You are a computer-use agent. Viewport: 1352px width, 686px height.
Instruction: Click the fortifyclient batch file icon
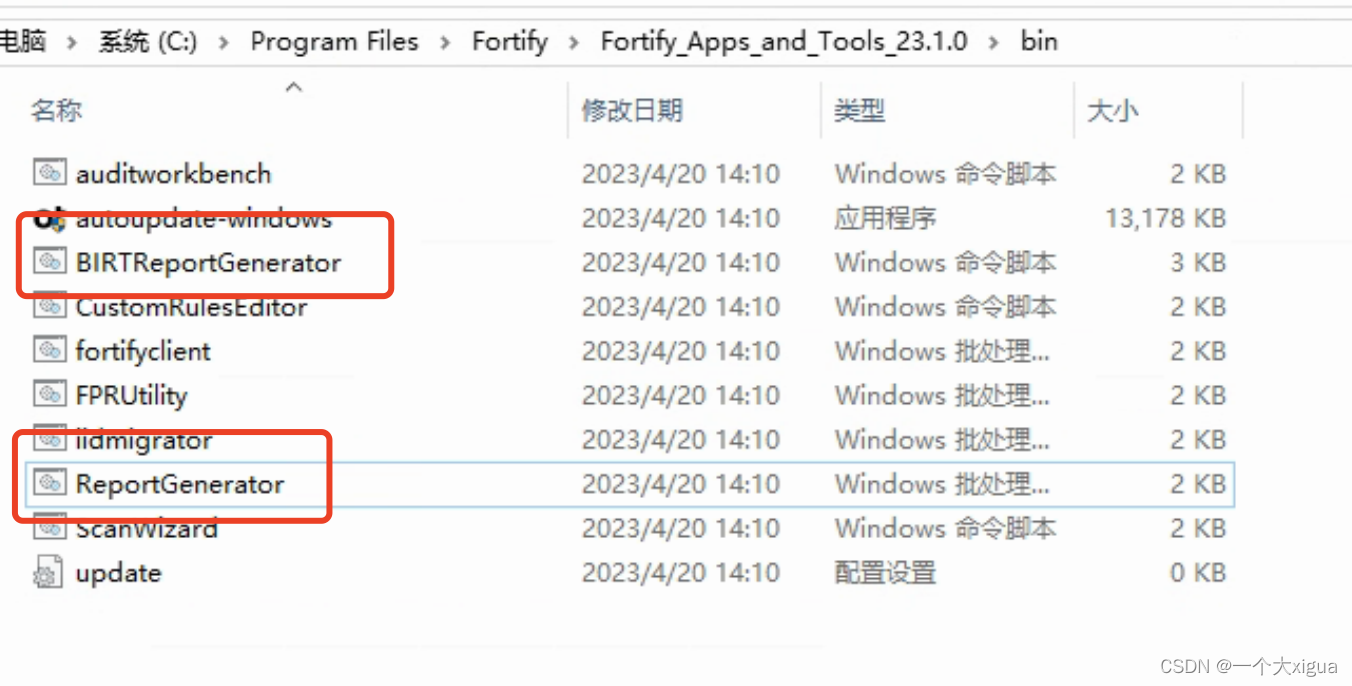click(x=49, y=350)
